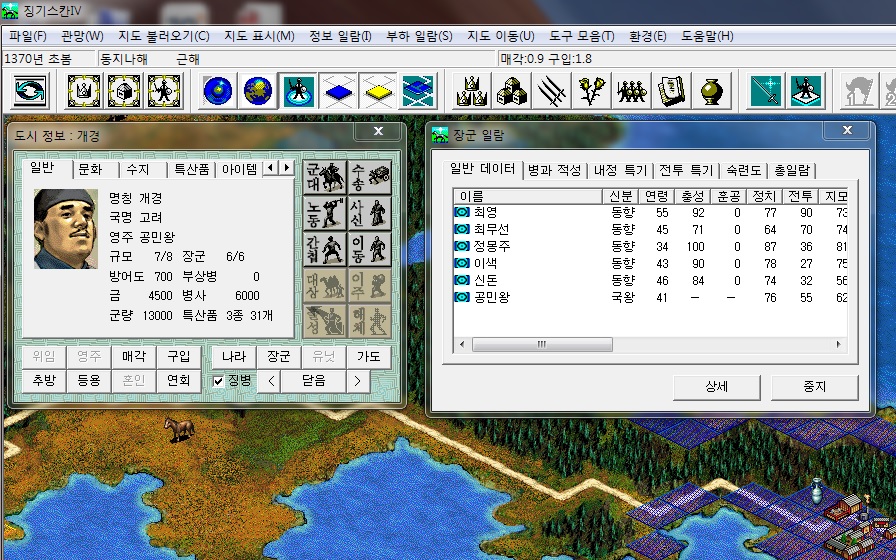Screen dimensions: 896x560
Task: Select the blue flat tile toolbar icon
Action: 338,90
